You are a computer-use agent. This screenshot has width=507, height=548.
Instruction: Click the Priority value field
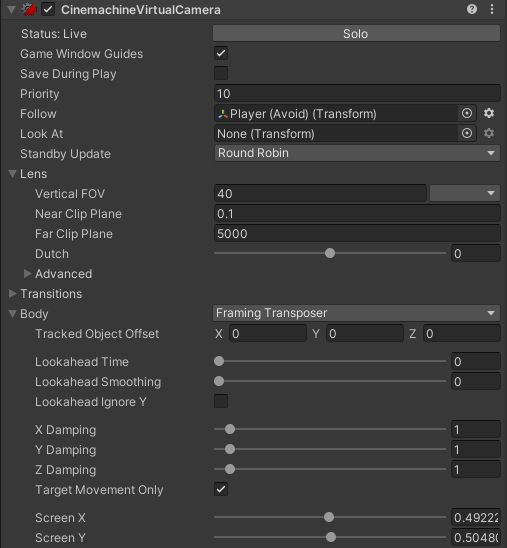tap(357, 94)
